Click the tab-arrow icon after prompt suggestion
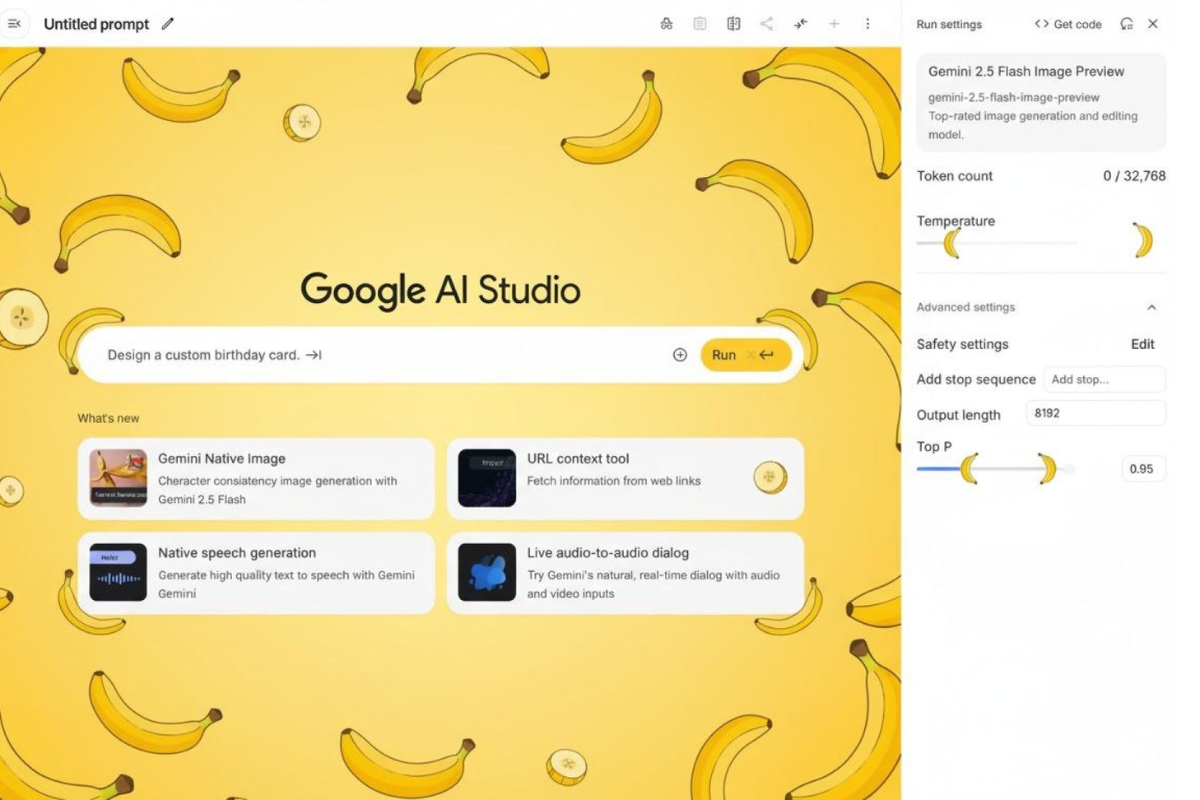 tap(314, 354)
